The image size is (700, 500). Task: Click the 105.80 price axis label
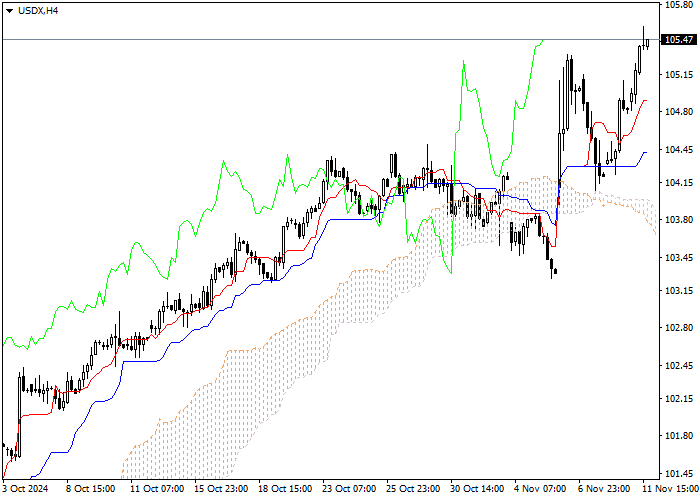pos(679,5)
